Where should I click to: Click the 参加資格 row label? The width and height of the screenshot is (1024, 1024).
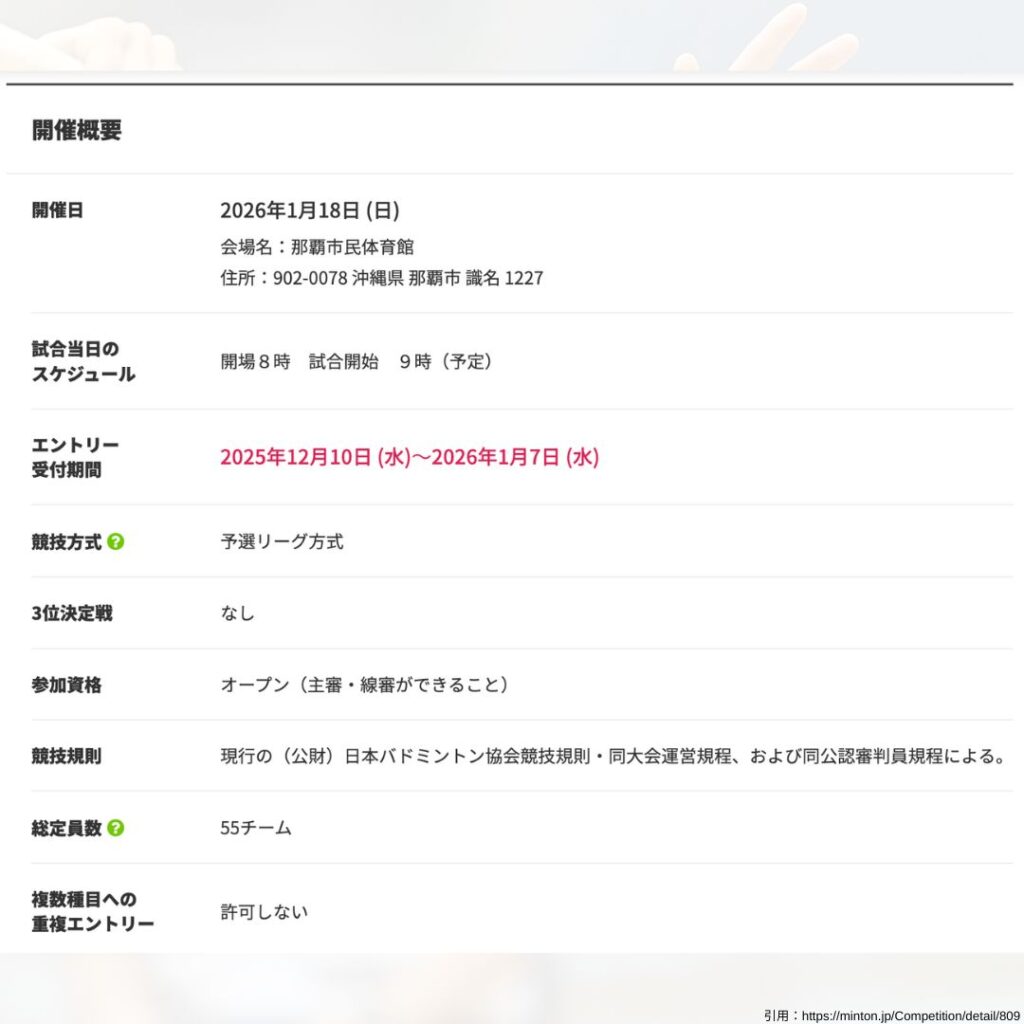(x=66, y=685)
